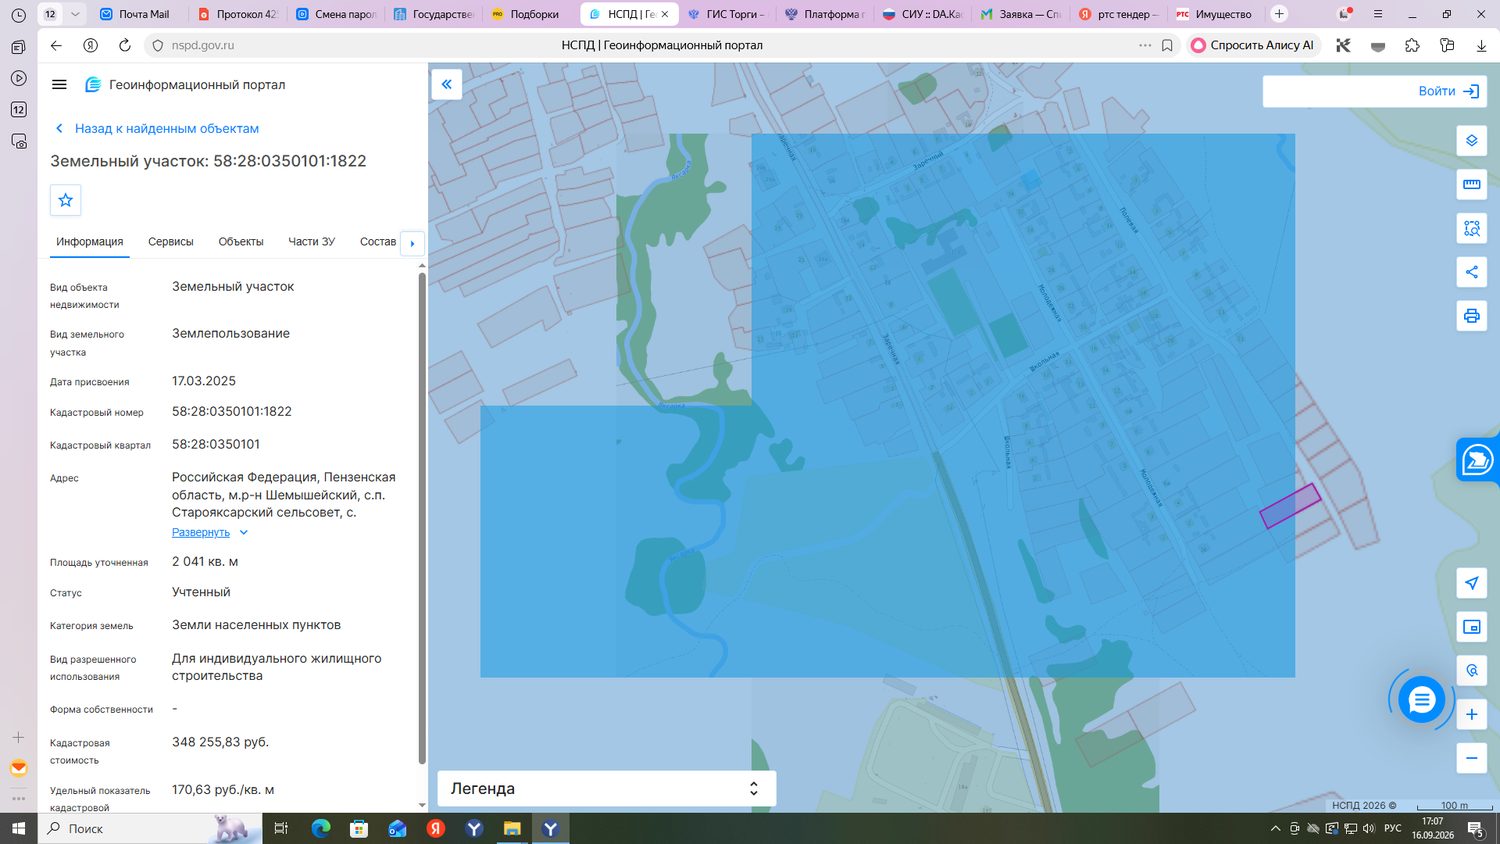The width and height of the screenshot is (1500, 844).
Task: Expand the Легенда dropdown
Action: coord(607,789)
